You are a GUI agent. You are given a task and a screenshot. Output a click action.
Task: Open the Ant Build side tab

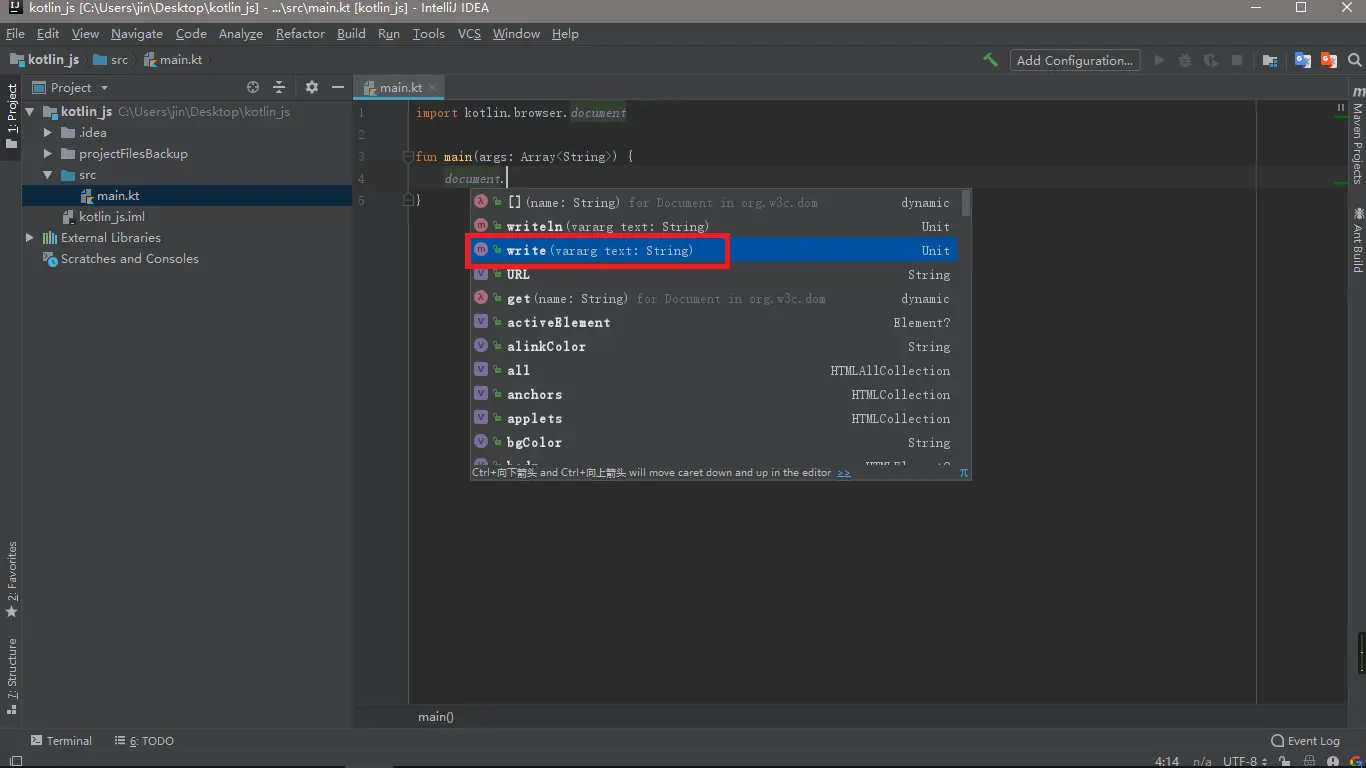[1358, 241]
